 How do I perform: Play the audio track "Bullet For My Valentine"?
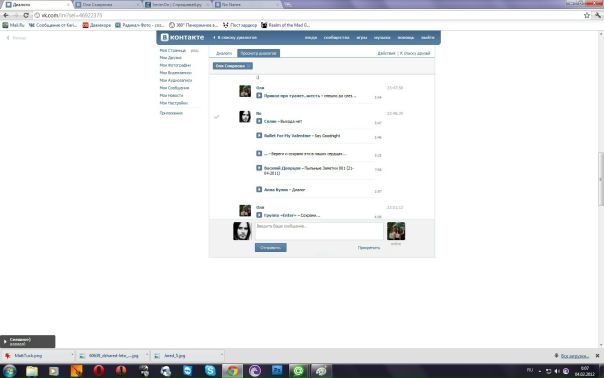259,136
